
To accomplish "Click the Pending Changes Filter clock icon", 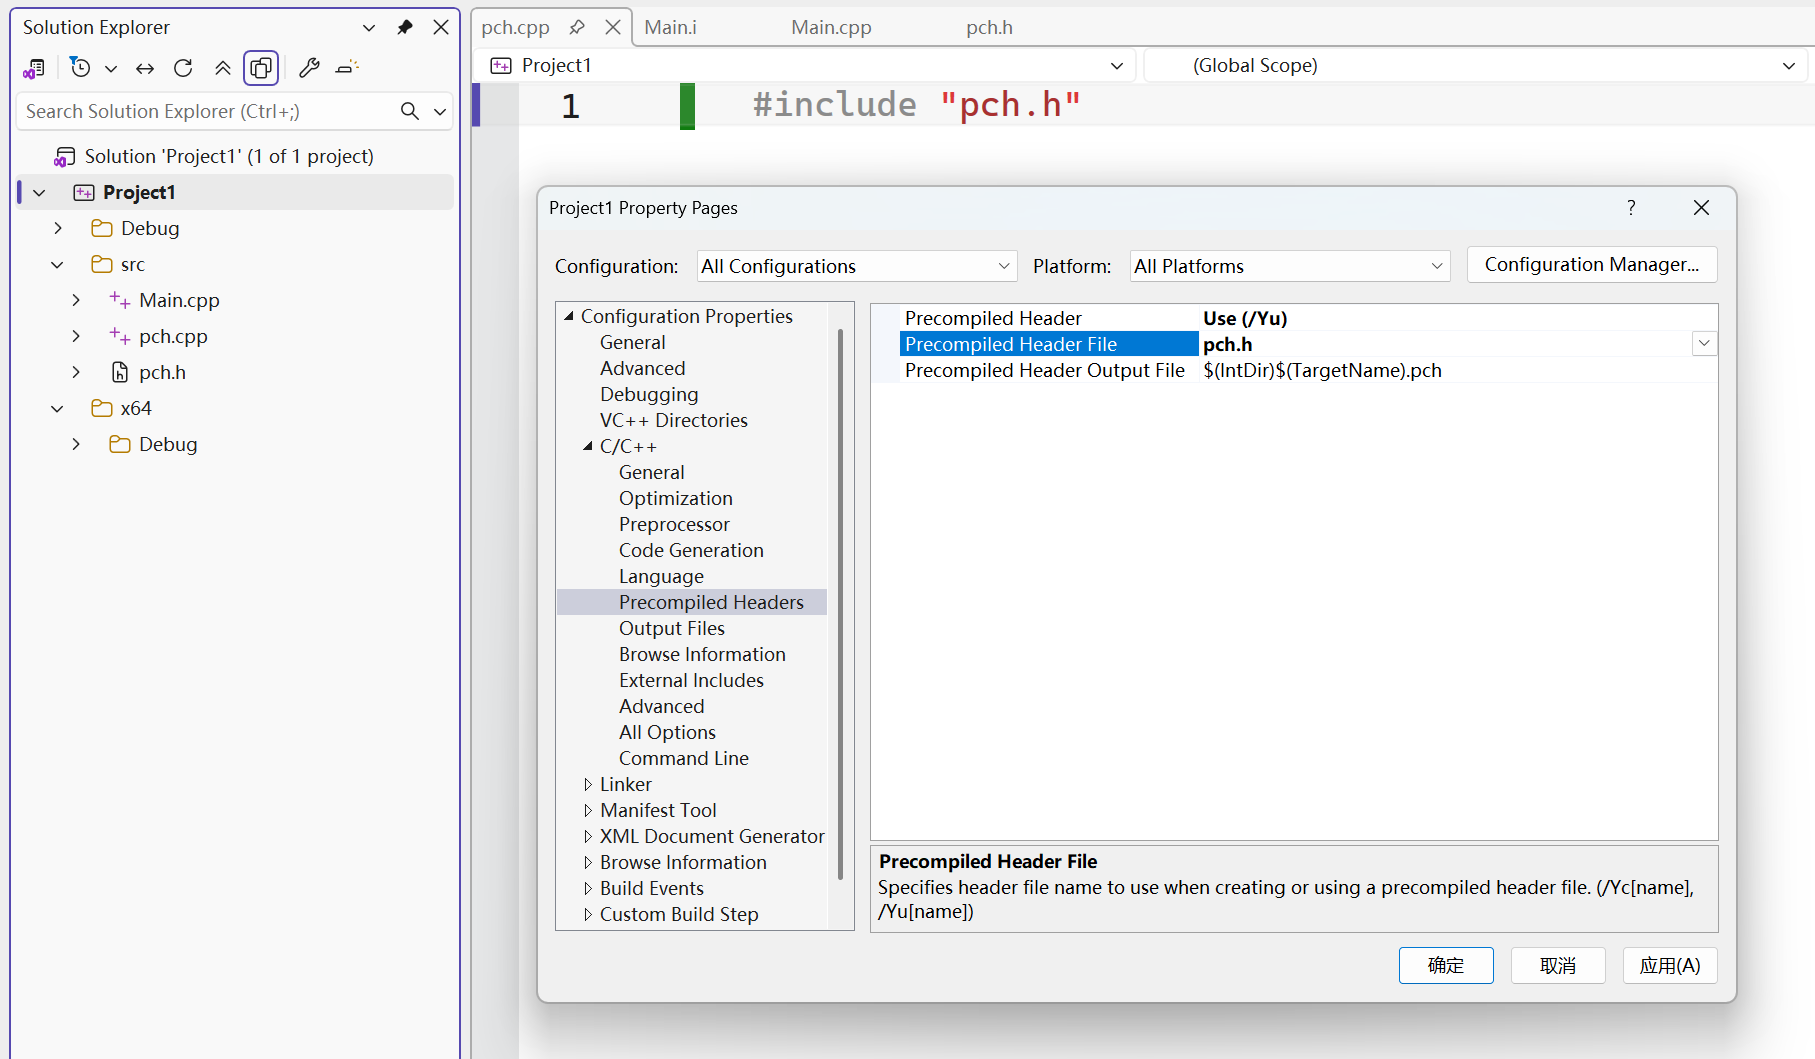I will coord(81,68).
